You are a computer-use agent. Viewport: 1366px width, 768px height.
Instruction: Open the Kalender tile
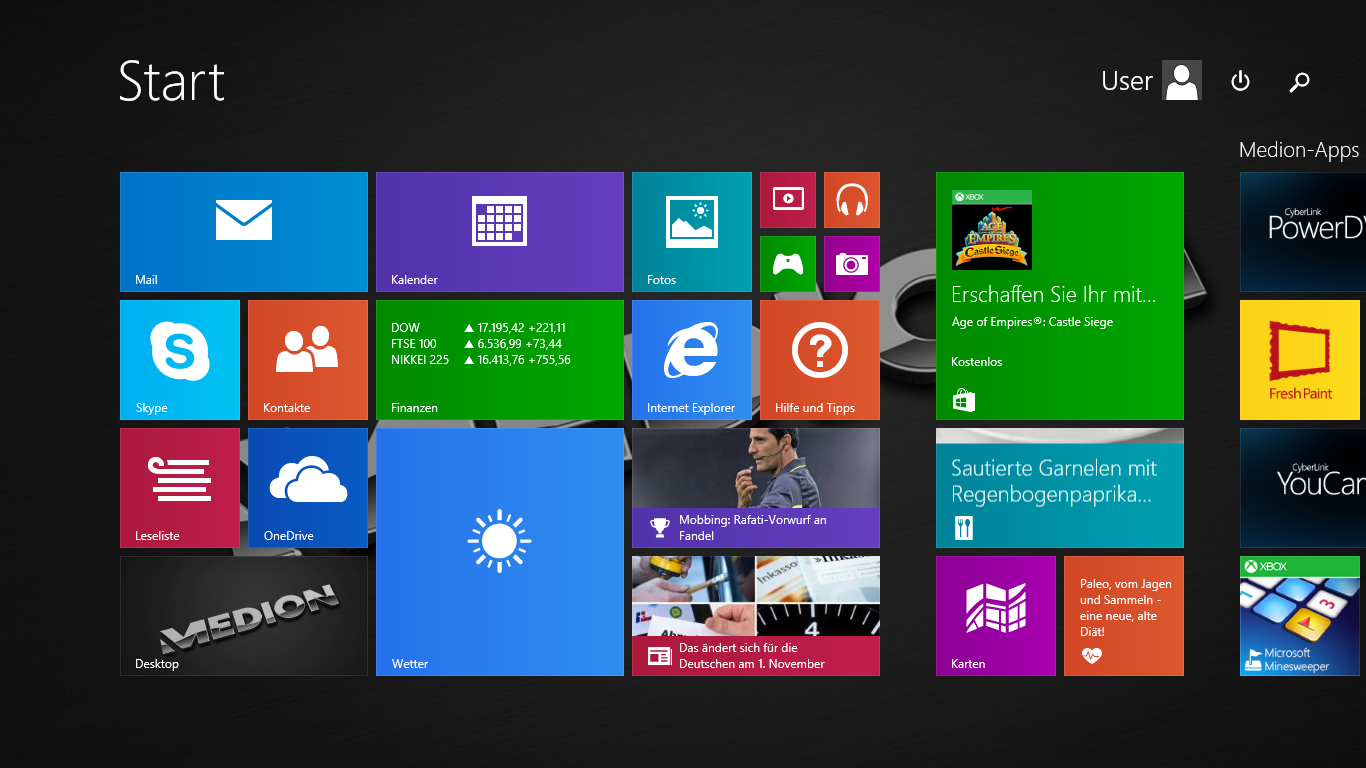pos(500,232)
